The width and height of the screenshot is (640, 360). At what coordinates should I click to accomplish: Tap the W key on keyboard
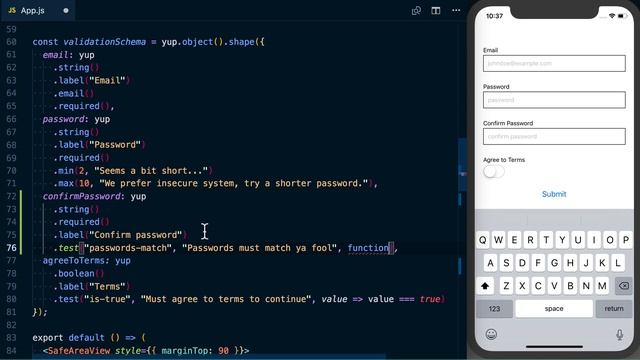(498, 240)
